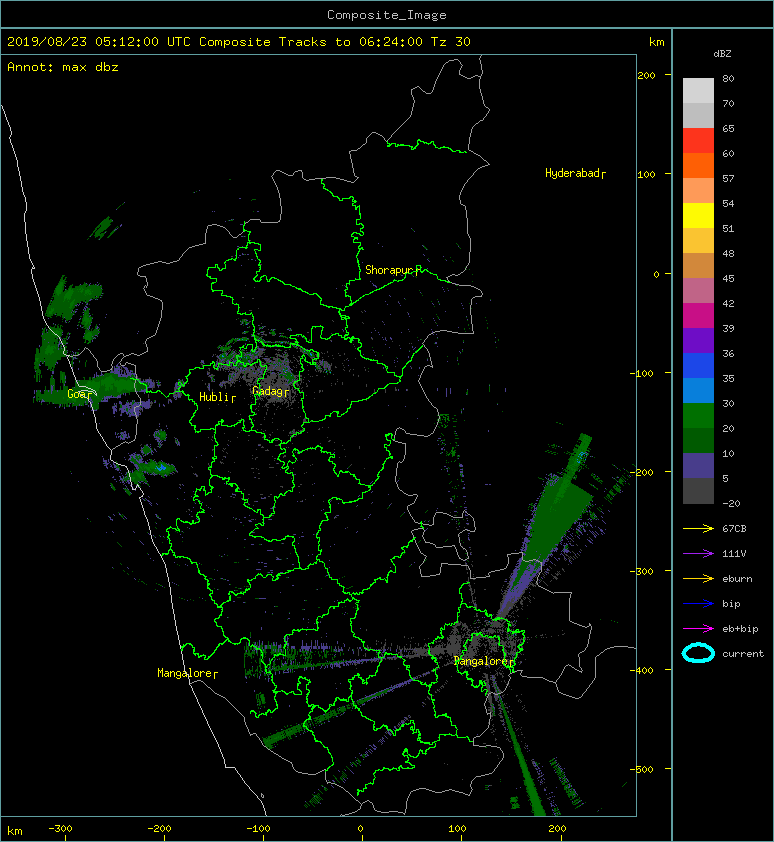
Task: Click the Hubli city label
Action: point(214,397)
